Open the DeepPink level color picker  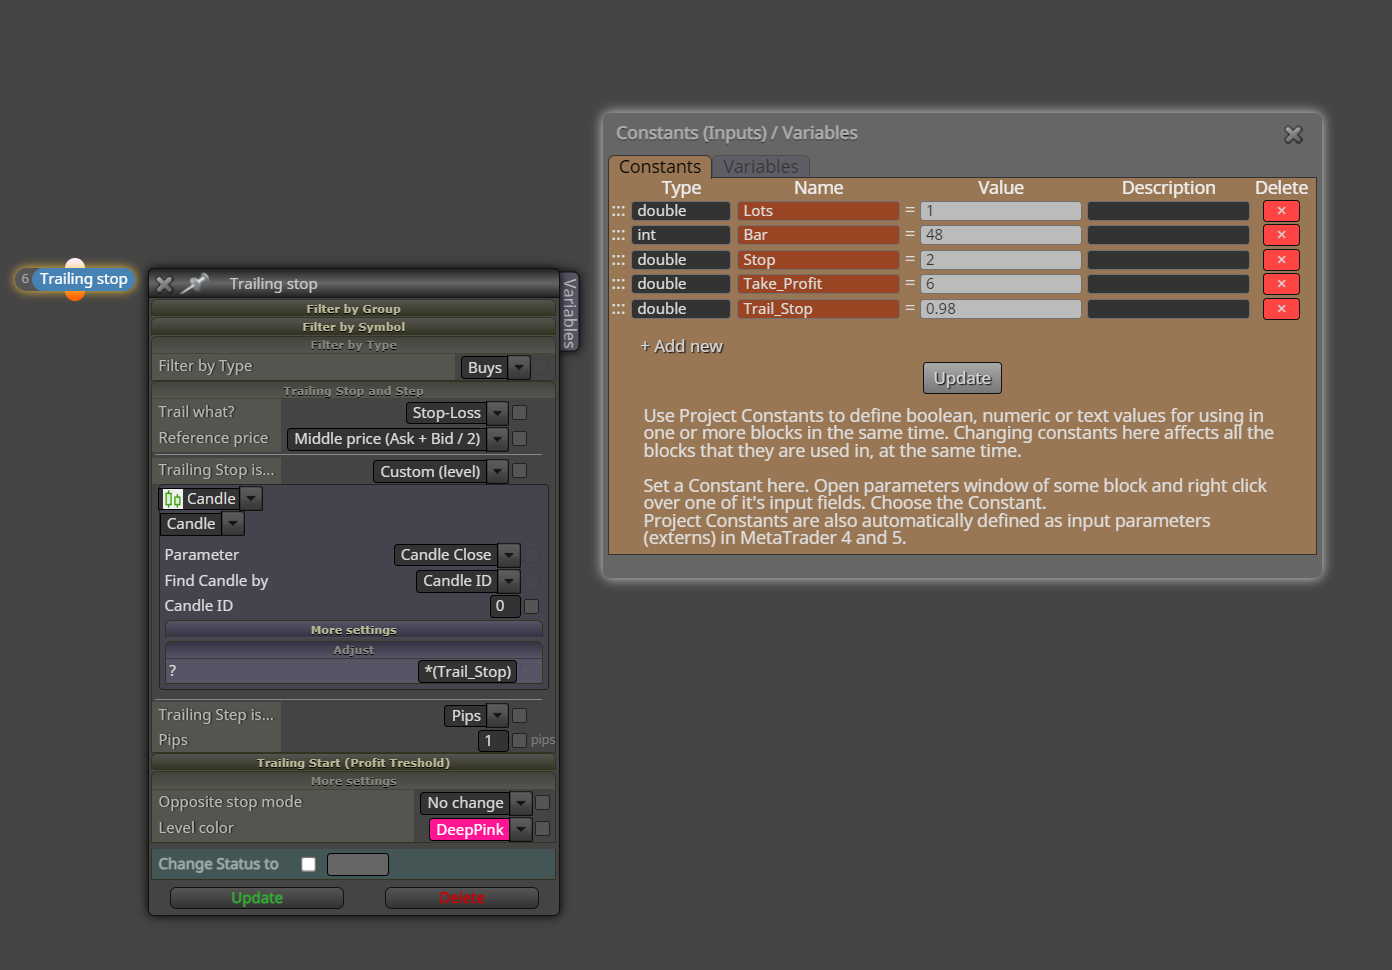coord(480,830)
